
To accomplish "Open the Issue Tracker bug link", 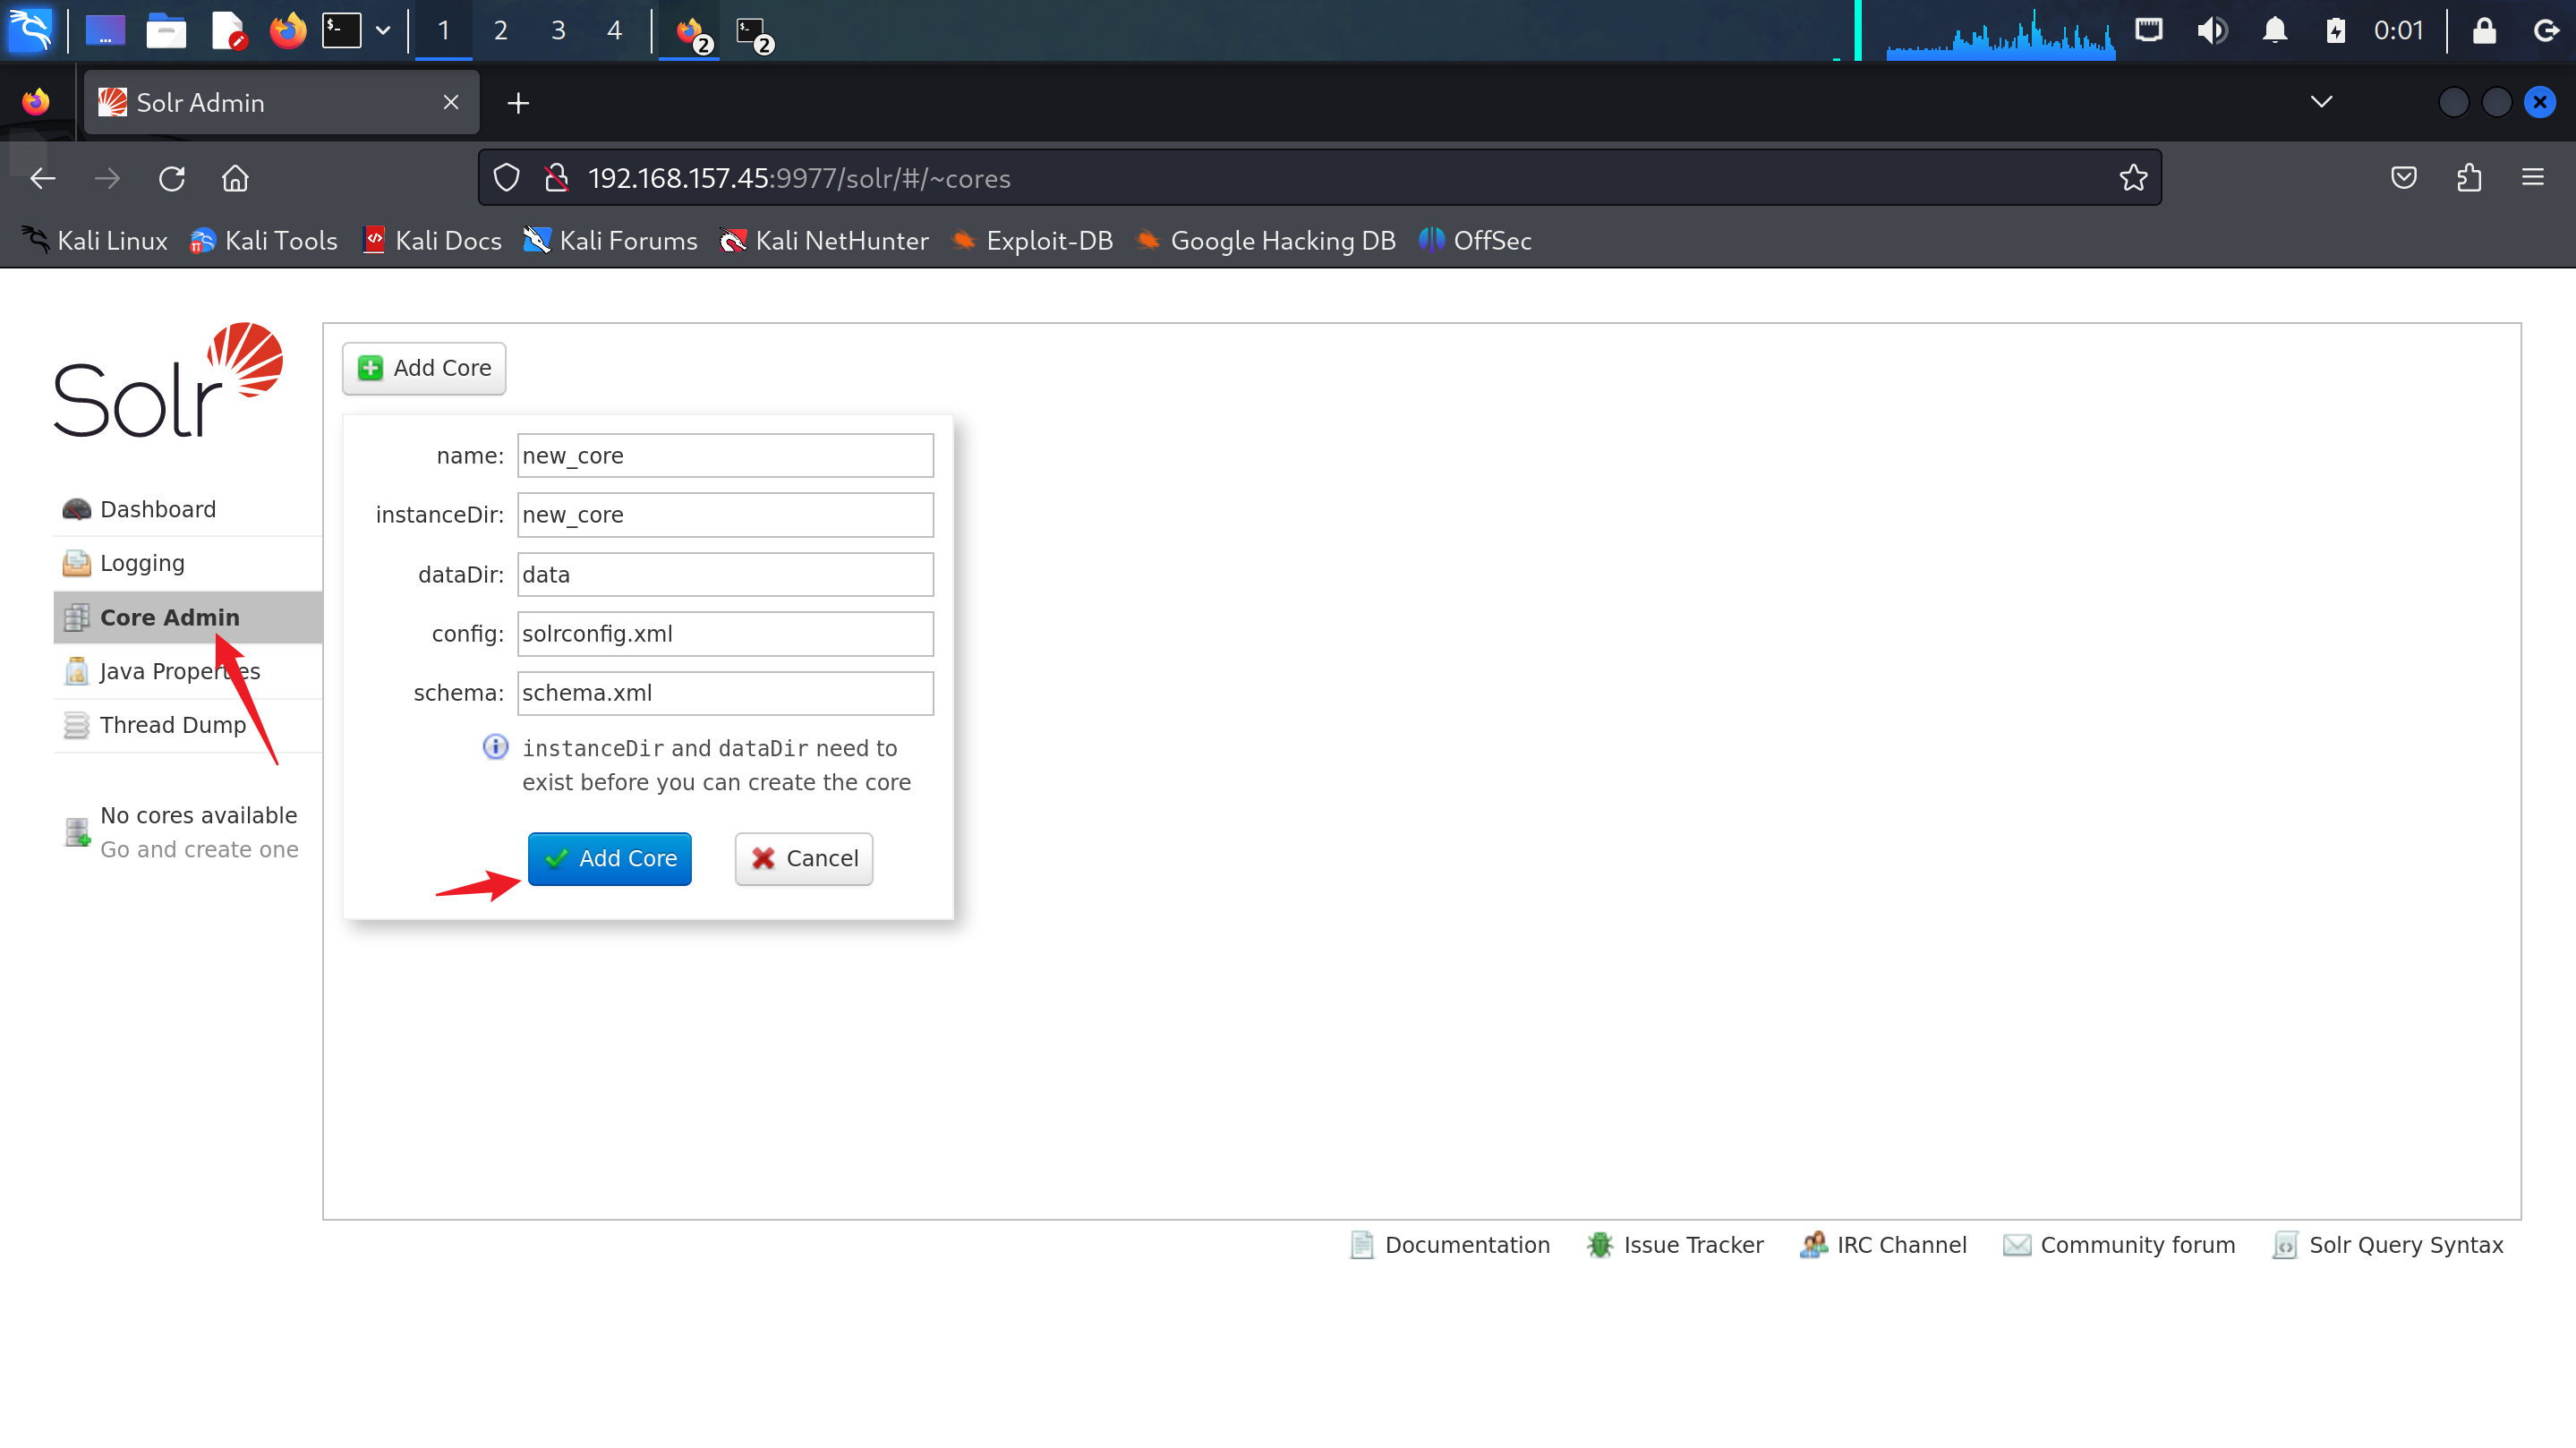I will 1692,1245.
